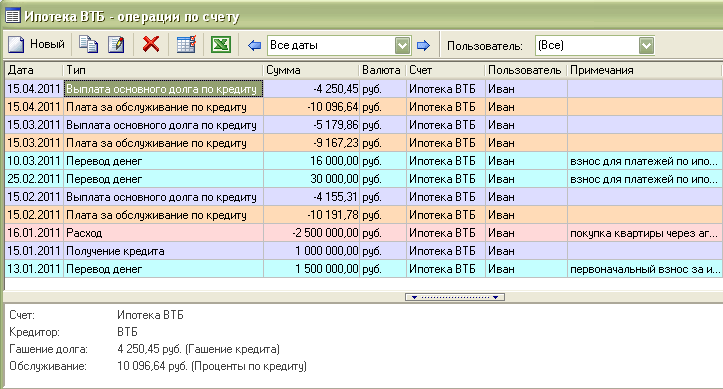
Task: Go to next date period arrow
Action: pyautogui.click(x=423, y=45)
